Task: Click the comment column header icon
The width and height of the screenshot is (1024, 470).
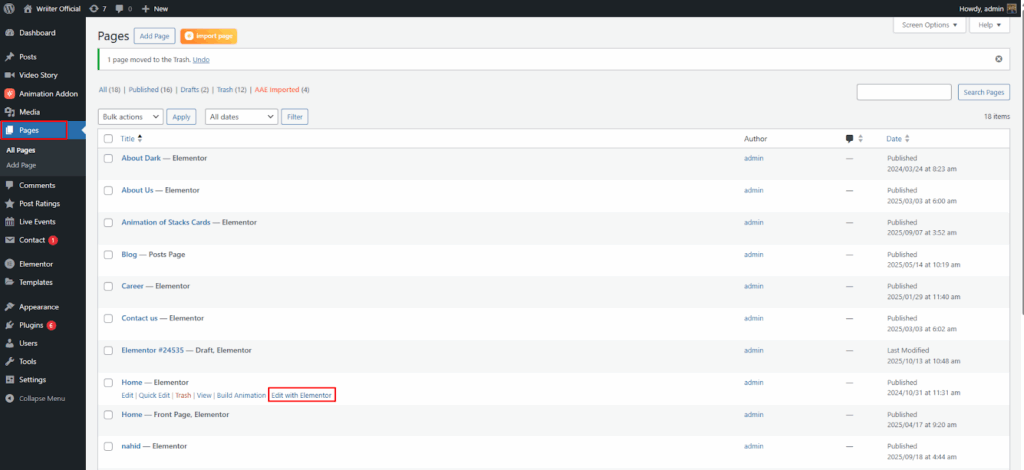Action: pos(849,138)
